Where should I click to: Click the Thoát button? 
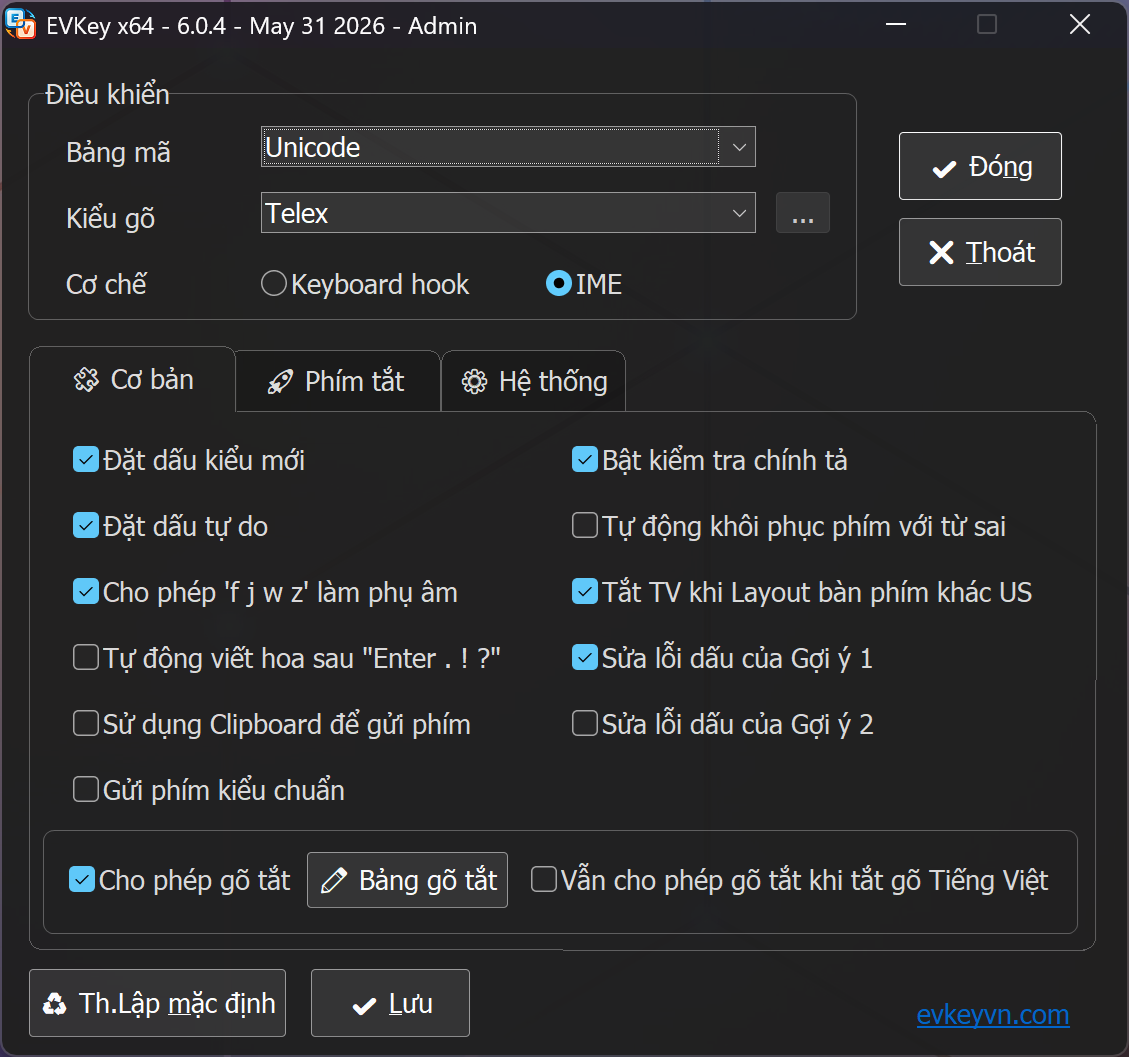coord(980,252)
